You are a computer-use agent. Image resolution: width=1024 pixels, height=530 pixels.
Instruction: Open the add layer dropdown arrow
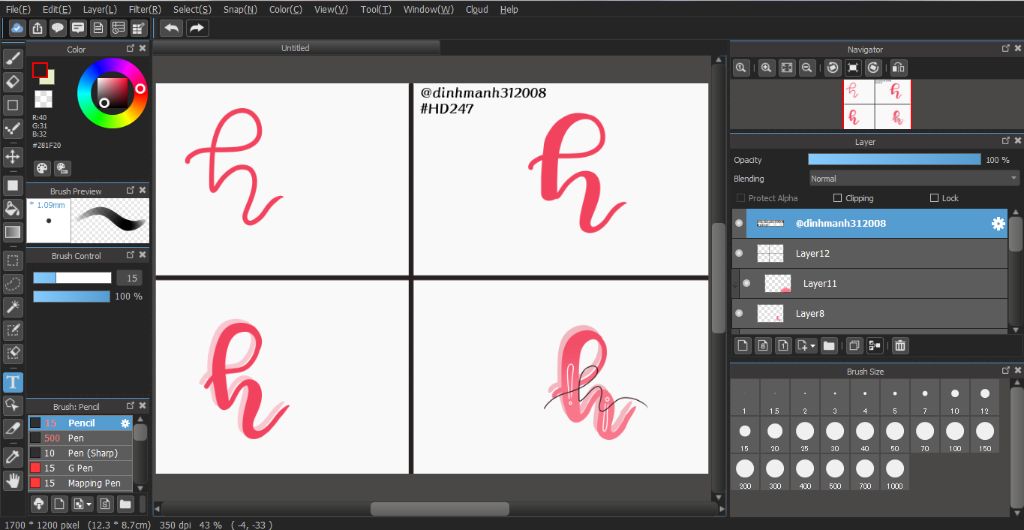(813, 346)
